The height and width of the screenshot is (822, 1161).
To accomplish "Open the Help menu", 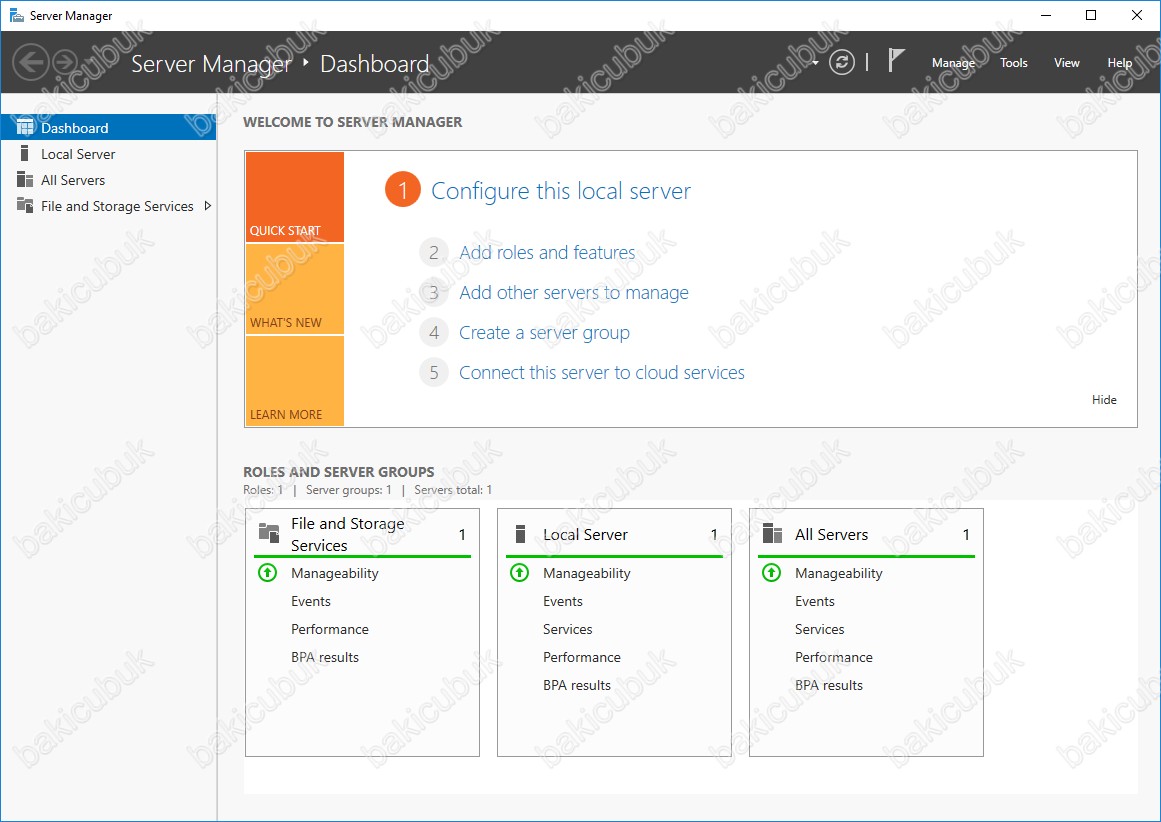I will click(x=1119, y=63).
